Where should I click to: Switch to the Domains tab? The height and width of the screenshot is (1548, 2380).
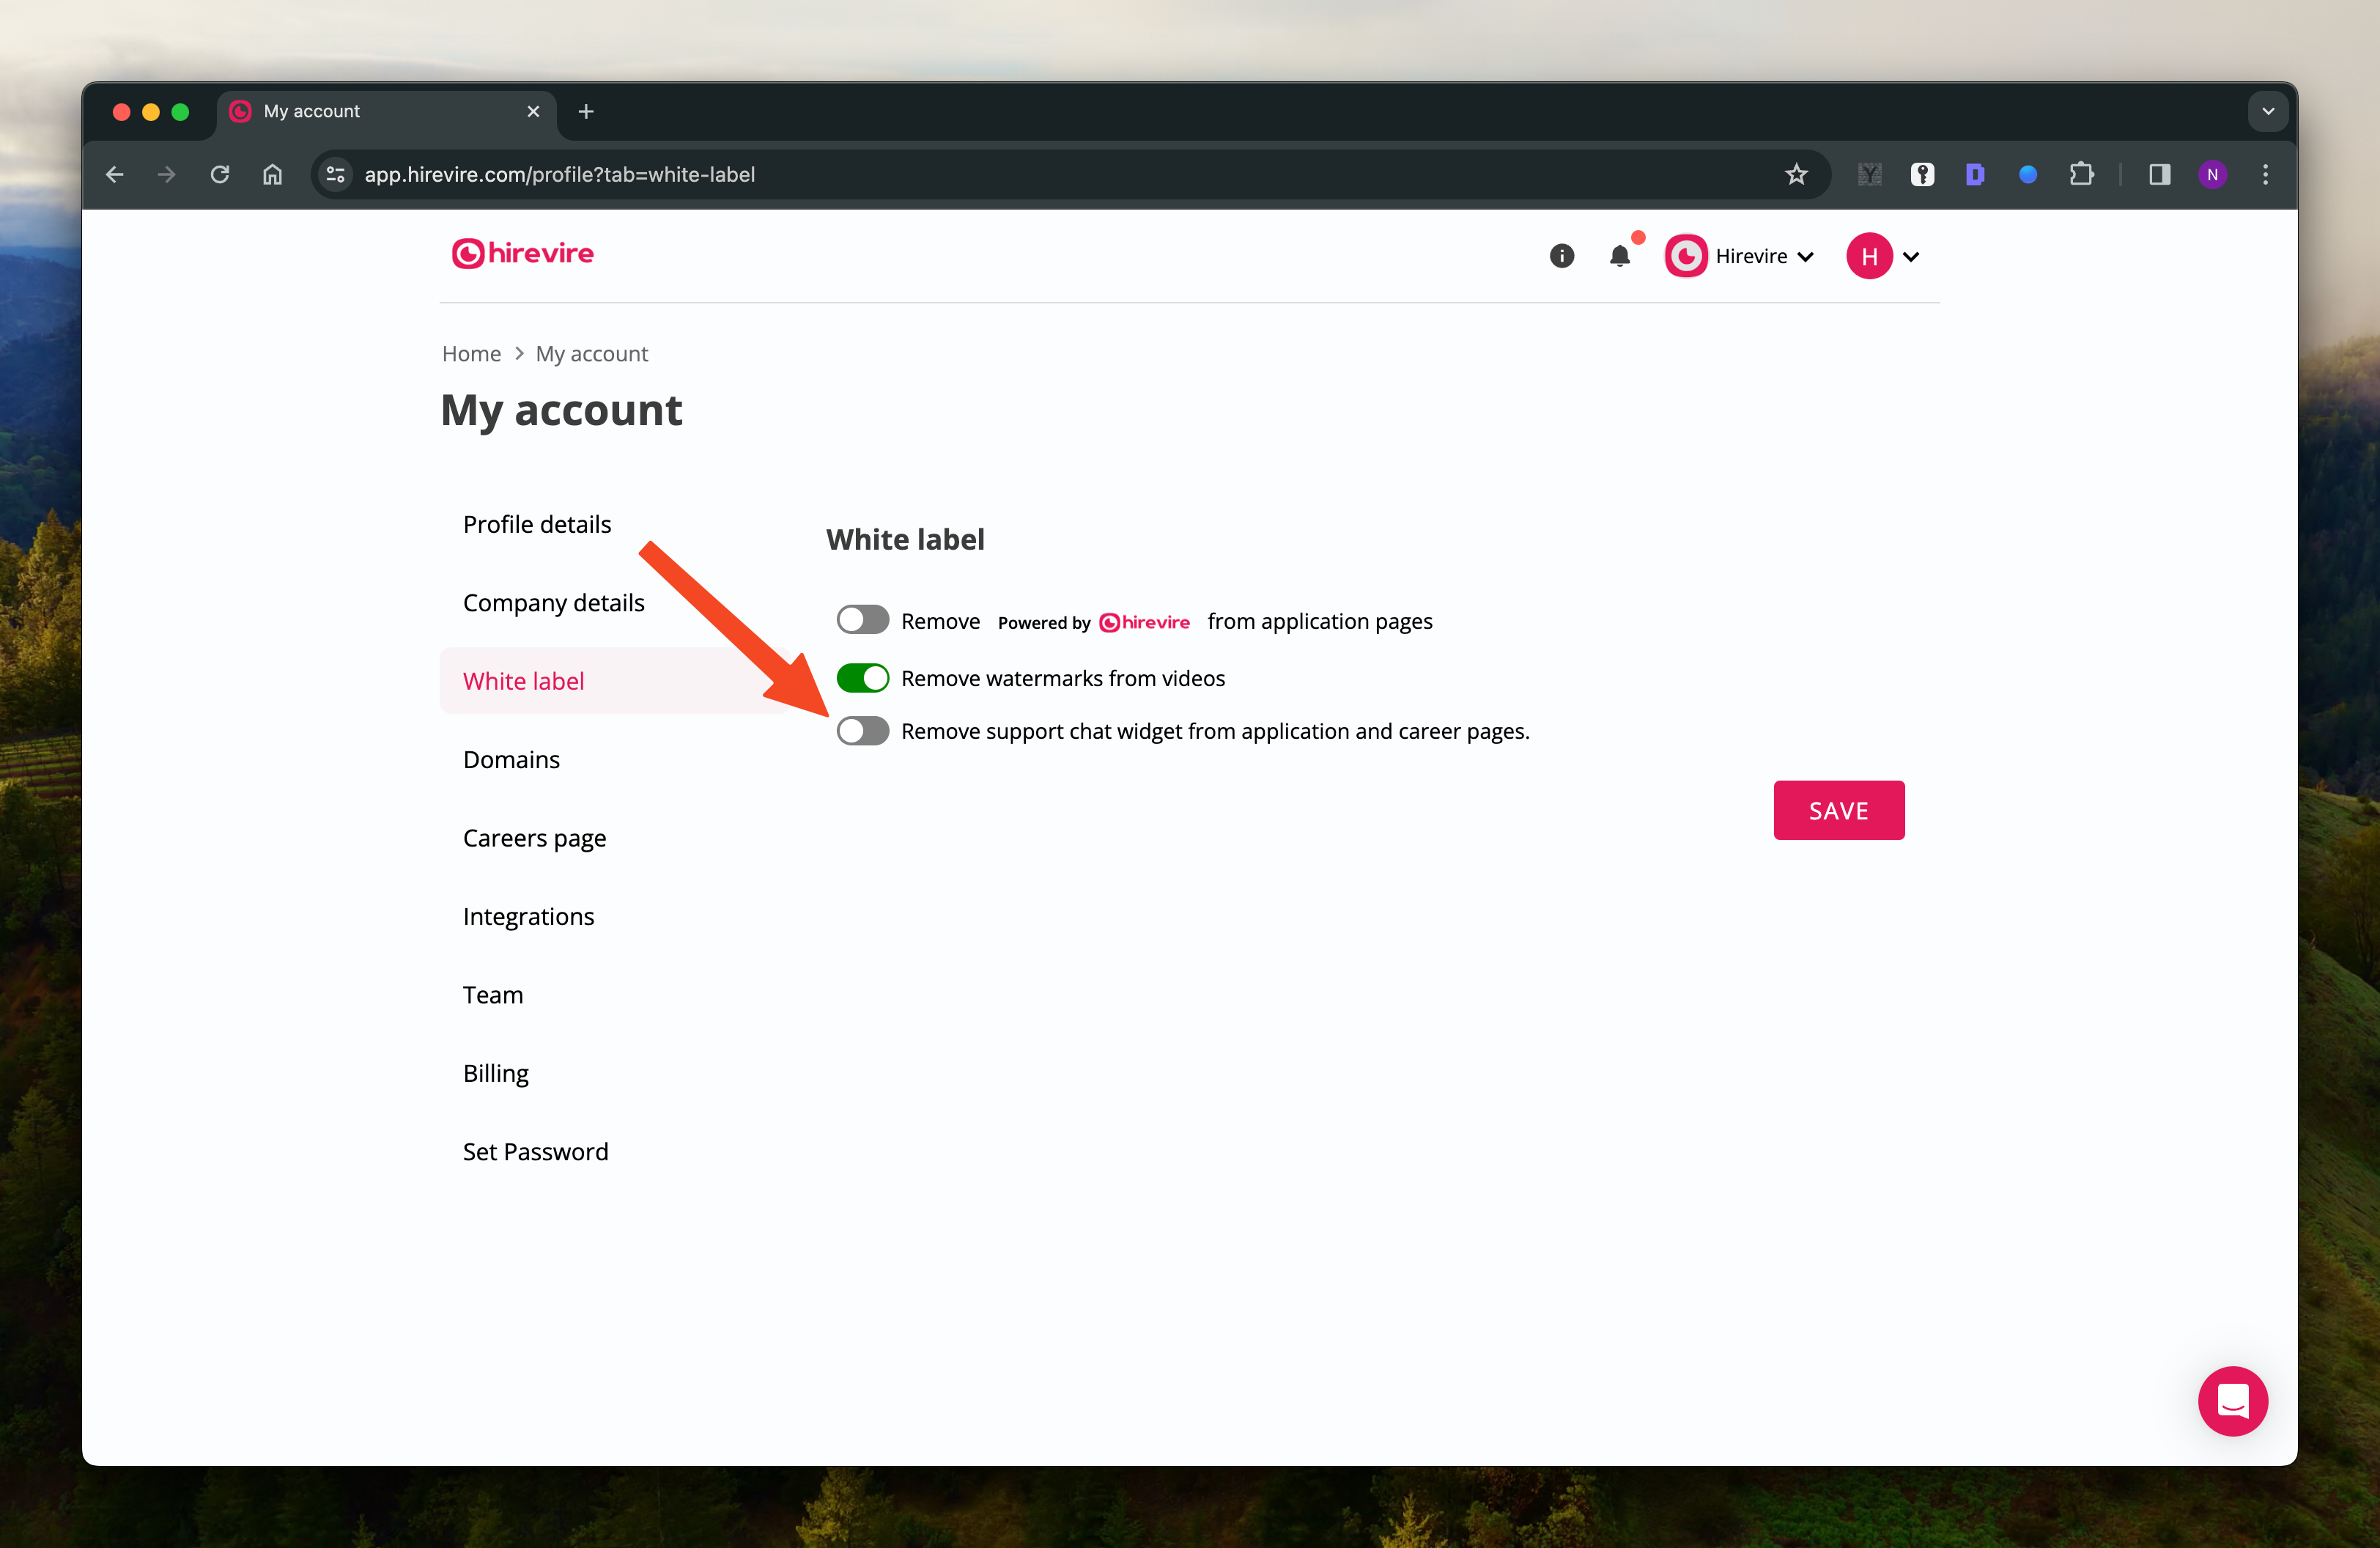511,759
